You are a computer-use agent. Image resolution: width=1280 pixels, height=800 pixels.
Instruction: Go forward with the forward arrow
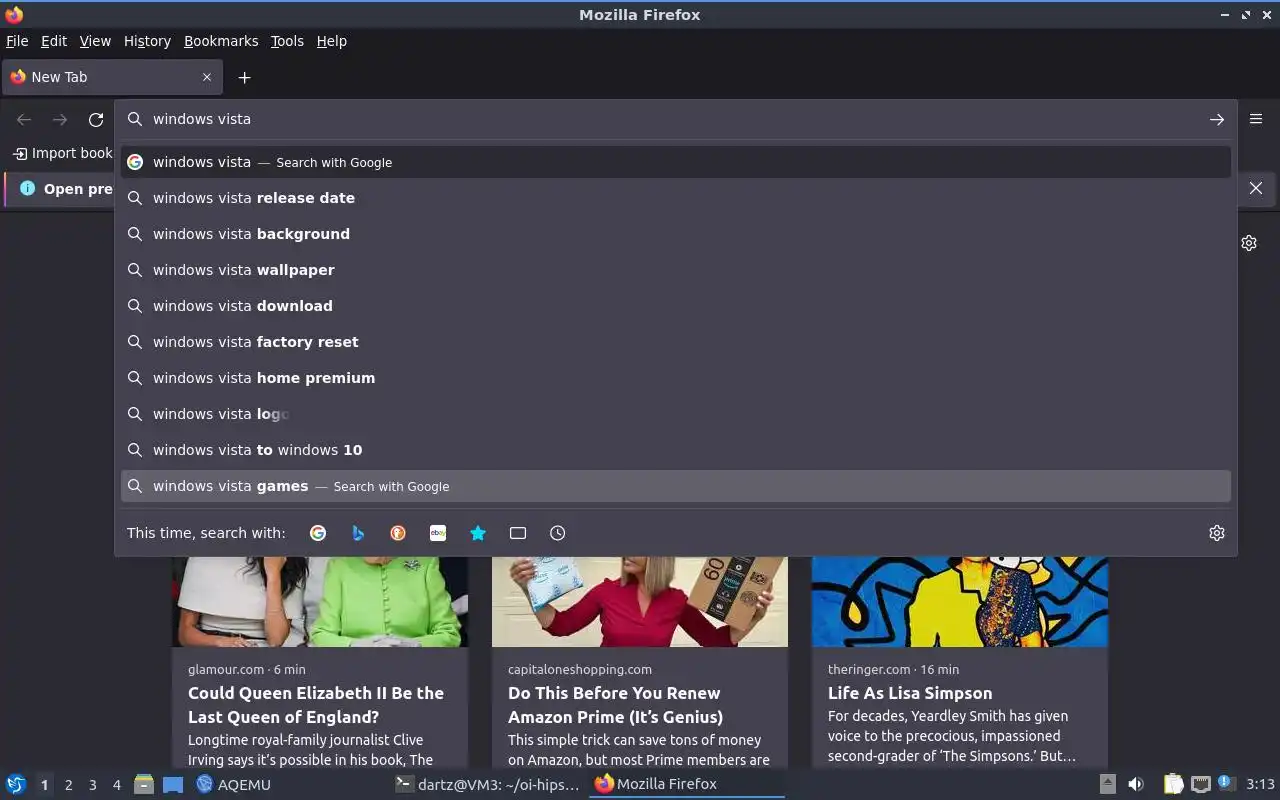click(60, 119)
